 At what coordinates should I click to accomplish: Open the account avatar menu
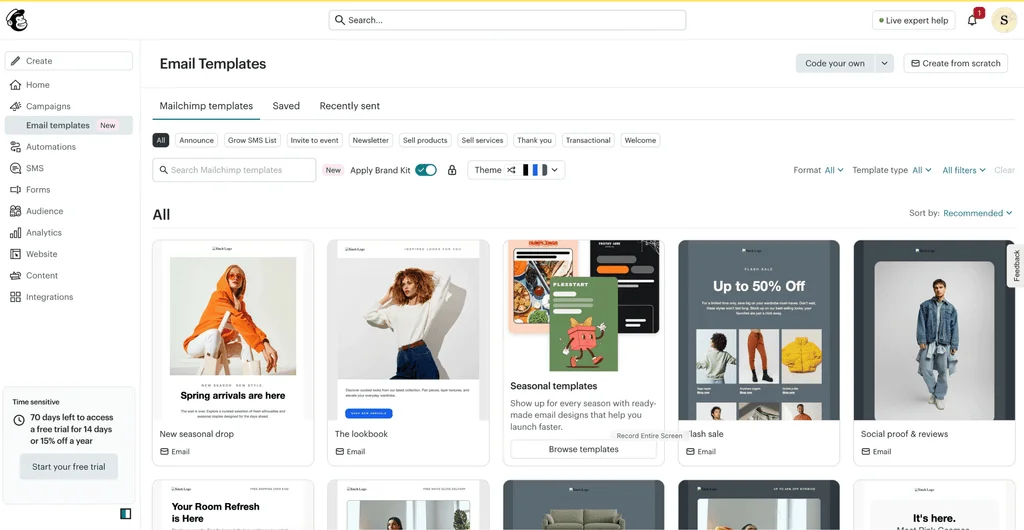point(1004,20)
